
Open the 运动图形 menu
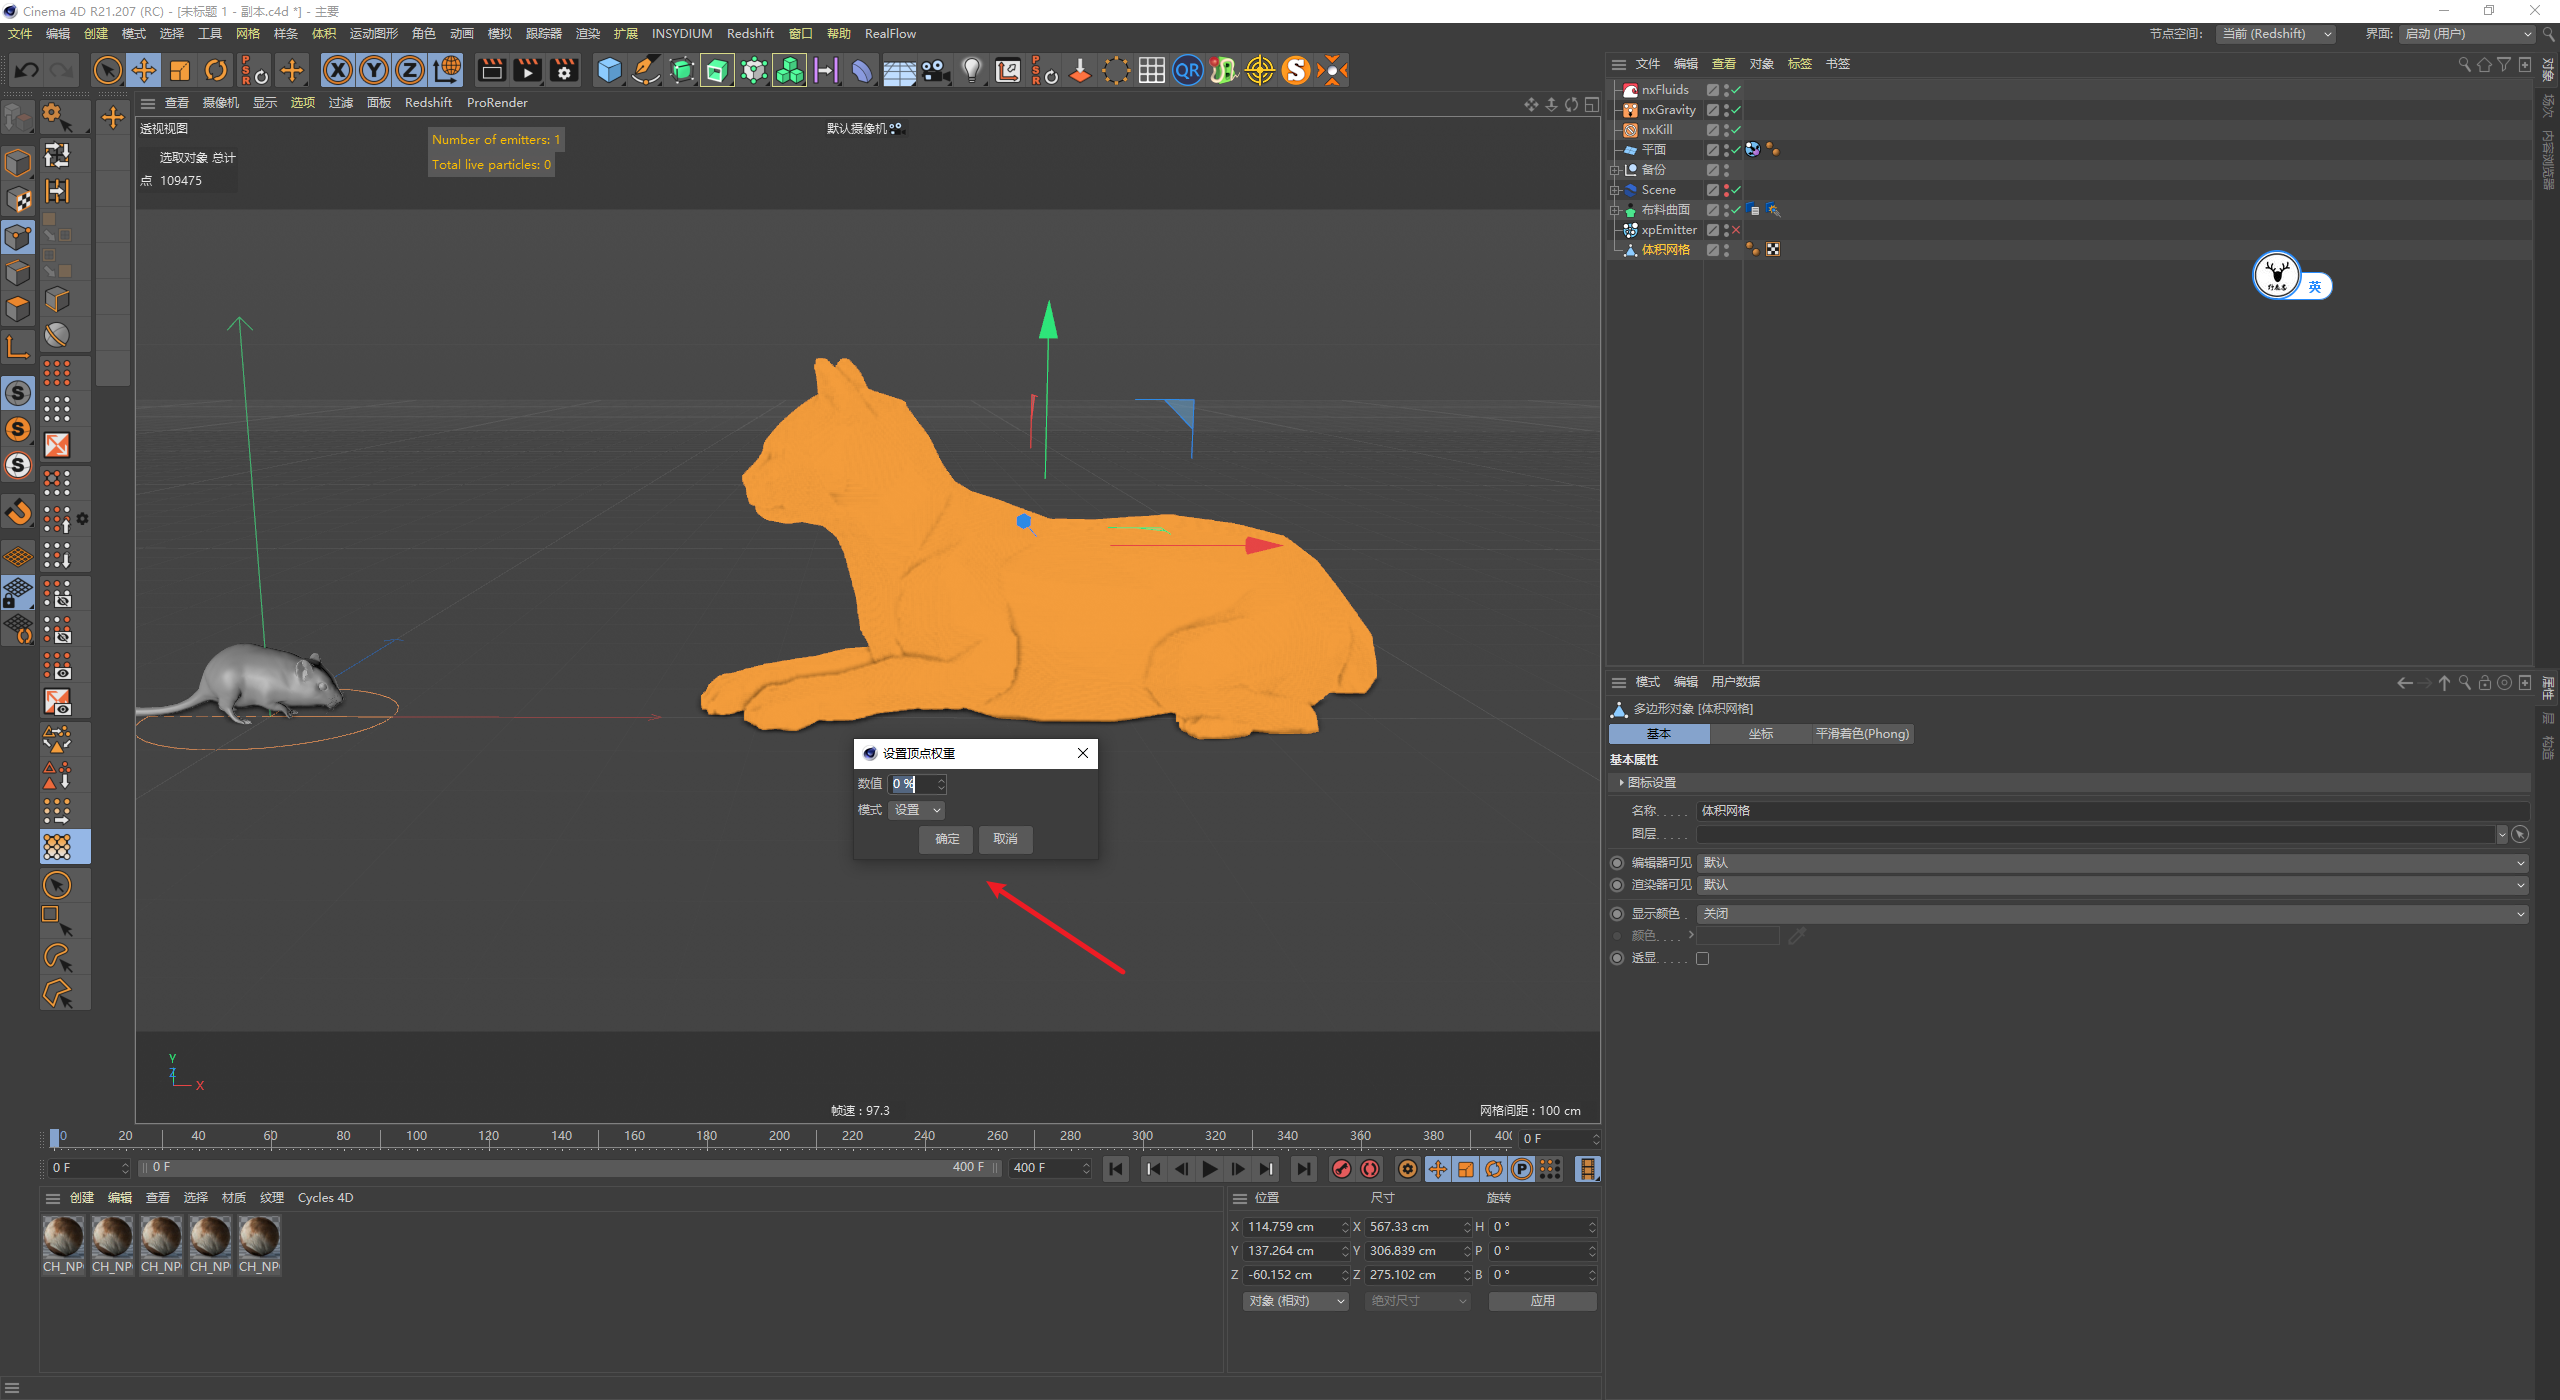point(373,34)
